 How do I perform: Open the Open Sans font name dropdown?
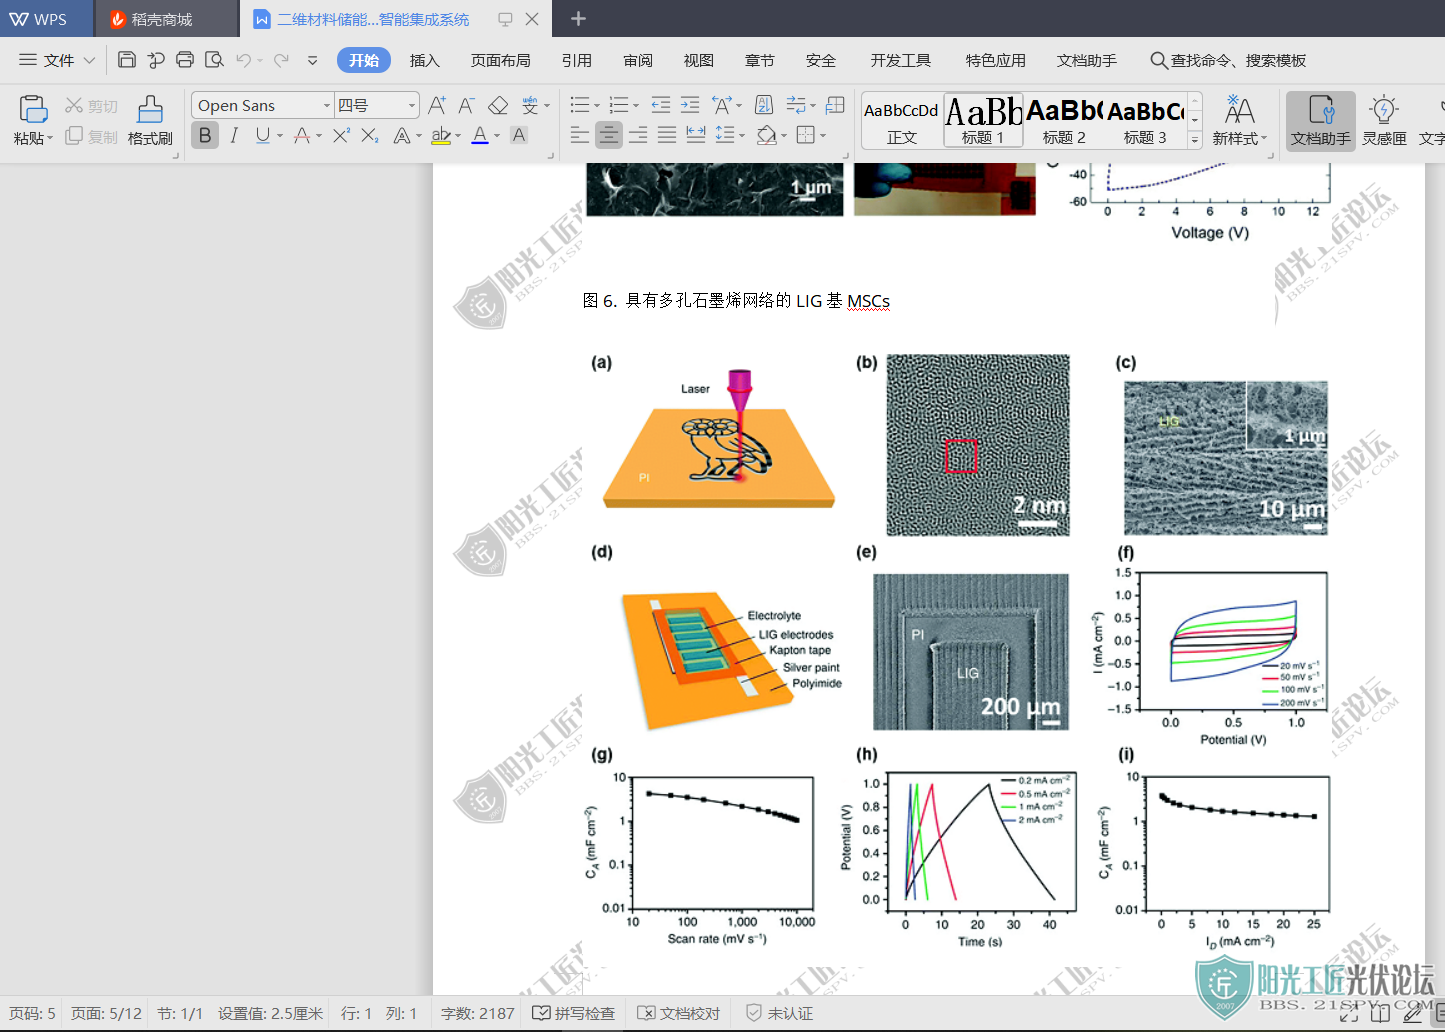pos(326,105)
